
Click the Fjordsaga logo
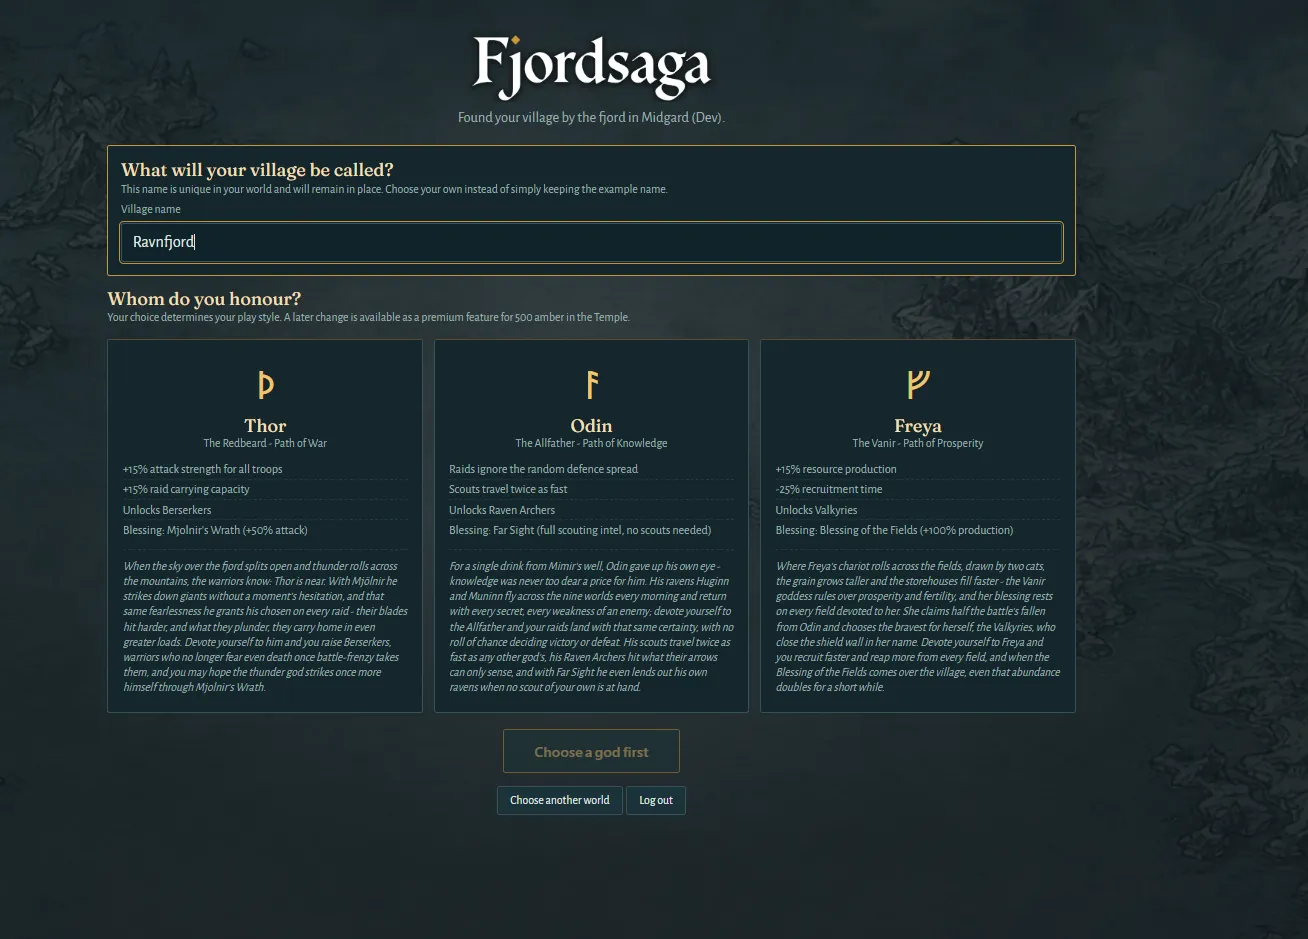click(591, 66)
